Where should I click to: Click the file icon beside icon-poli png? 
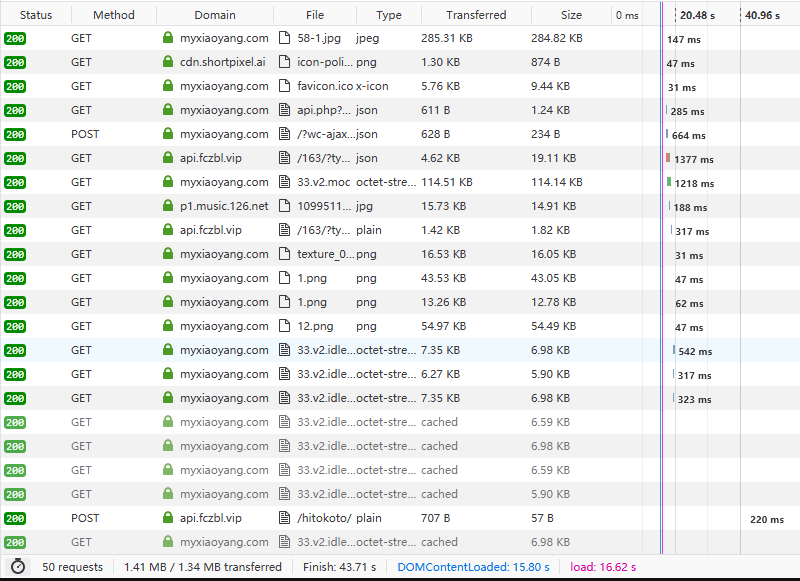(x=284, y=62)
